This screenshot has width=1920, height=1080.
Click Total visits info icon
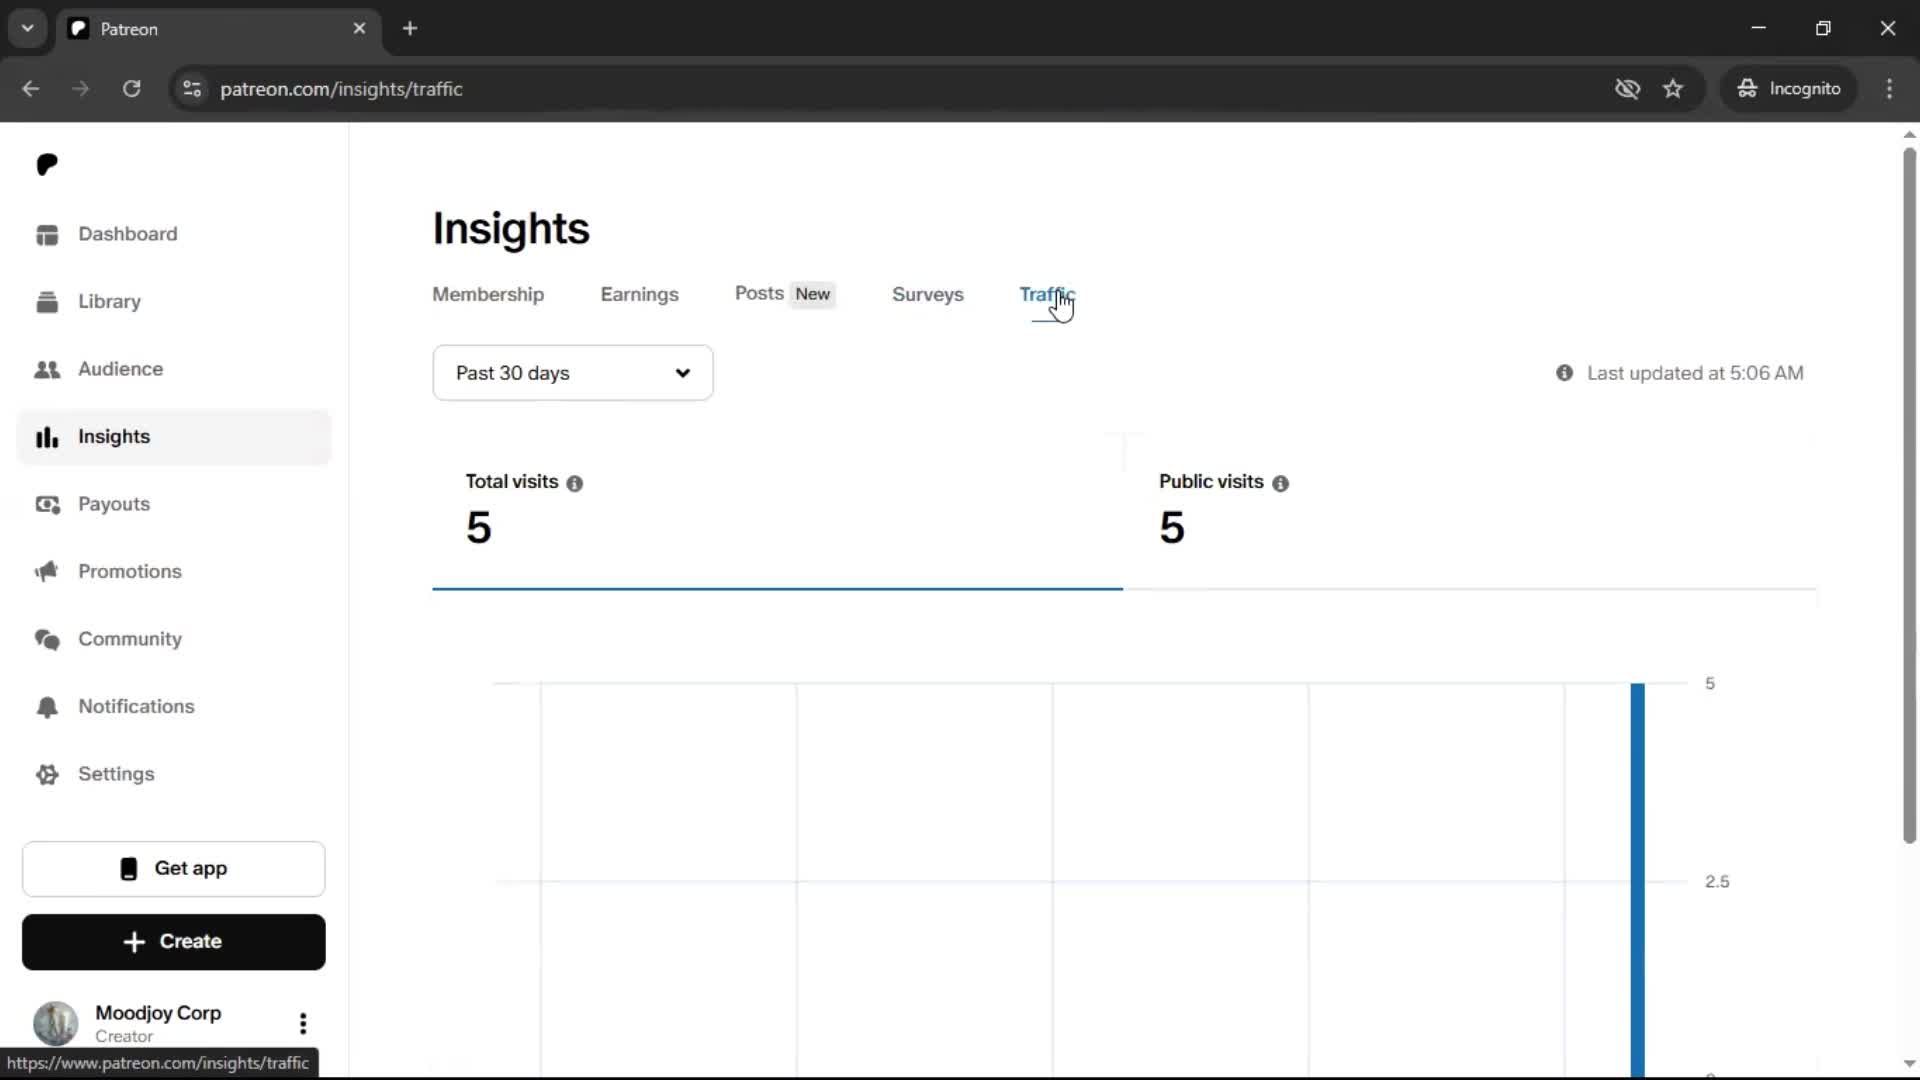[574, 483]
